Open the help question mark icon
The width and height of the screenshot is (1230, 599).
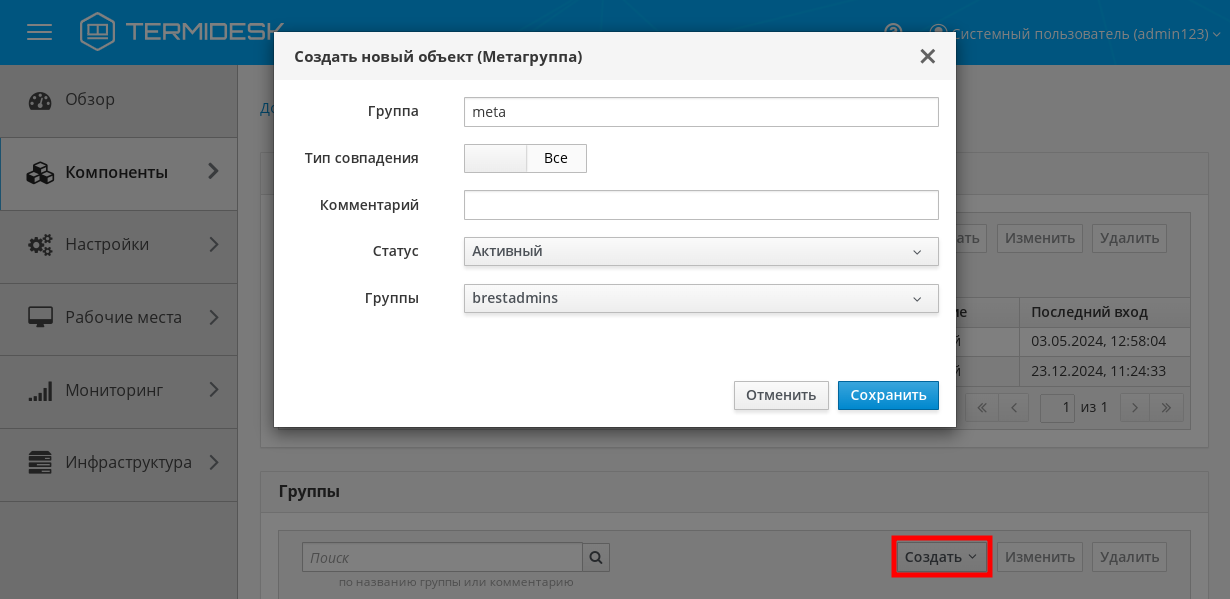pyautogui.click(x=894, y=33)
